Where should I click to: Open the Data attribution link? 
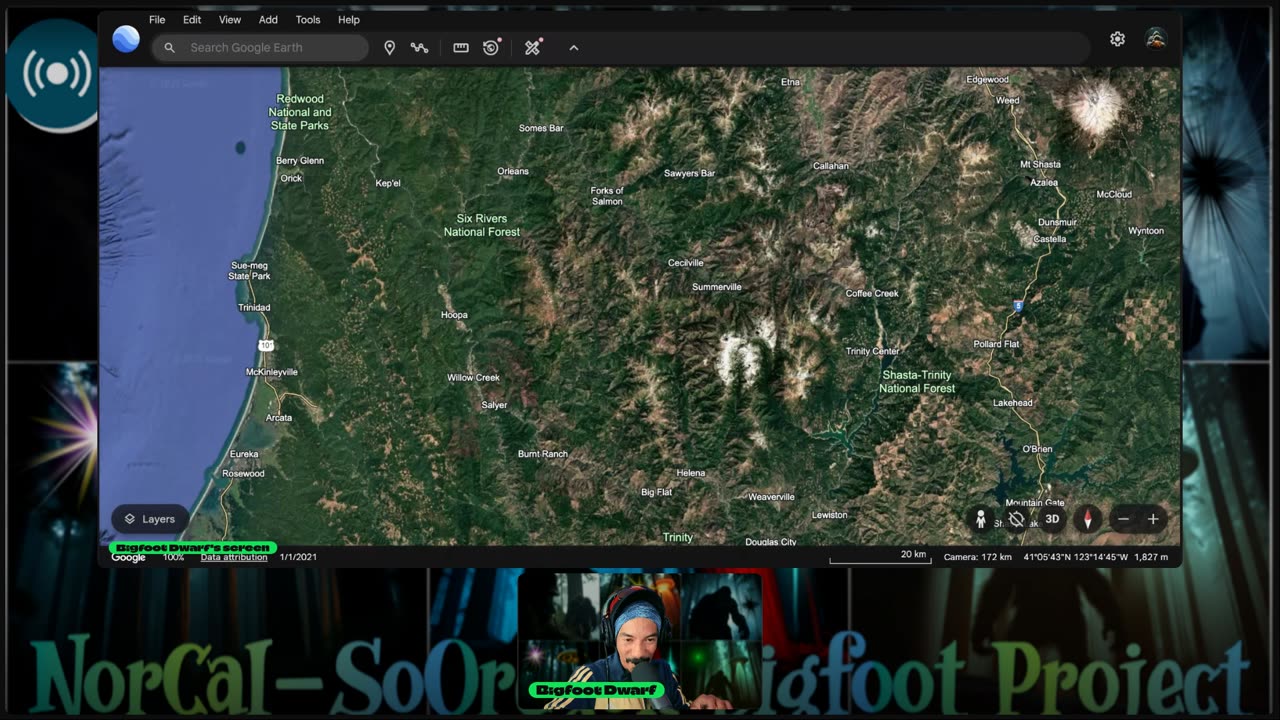234,557
